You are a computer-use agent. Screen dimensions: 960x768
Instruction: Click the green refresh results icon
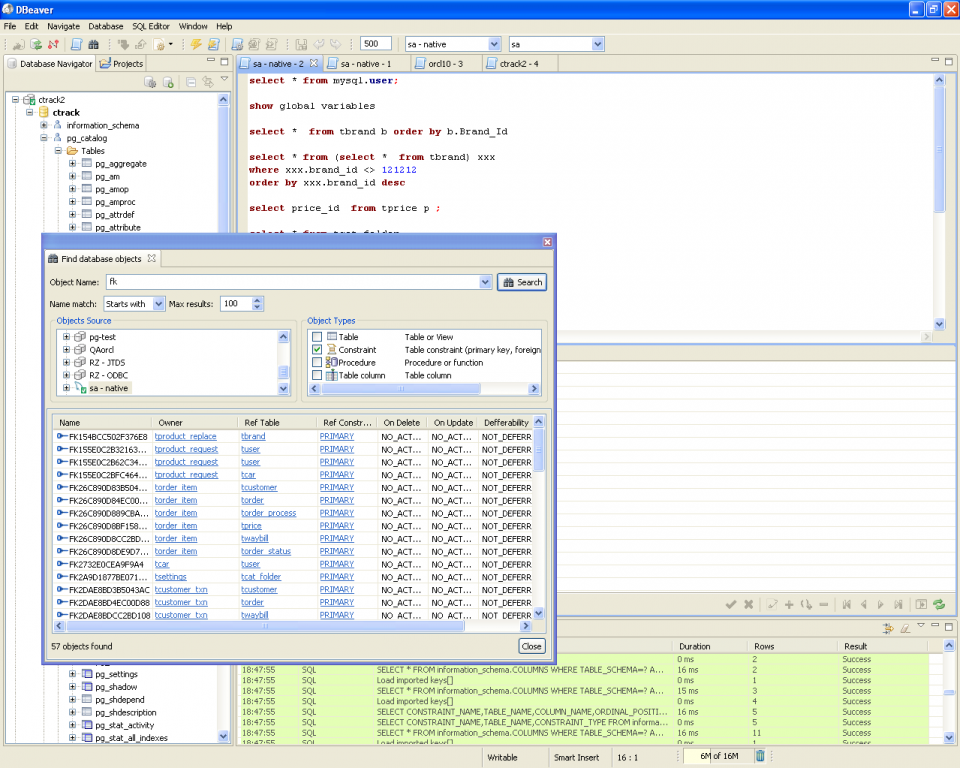click(x=939, y=604)
